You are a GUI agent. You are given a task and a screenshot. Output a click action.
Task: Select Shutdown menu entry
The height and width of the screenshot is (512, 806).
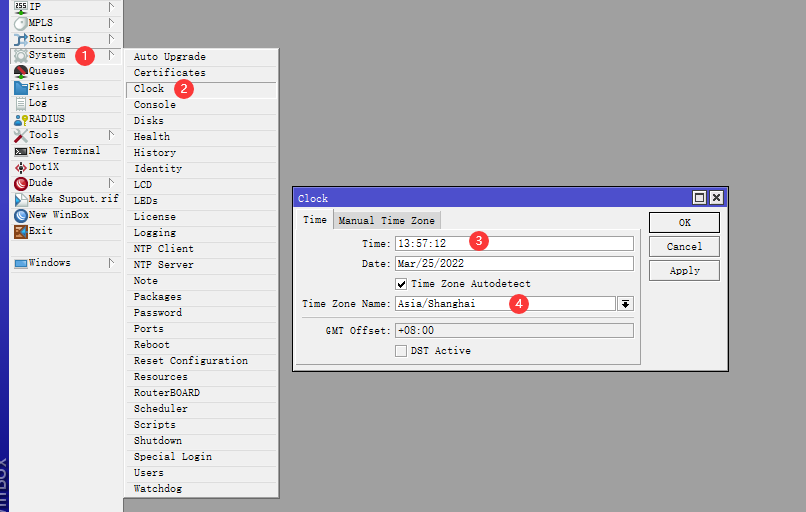[201, 441]
